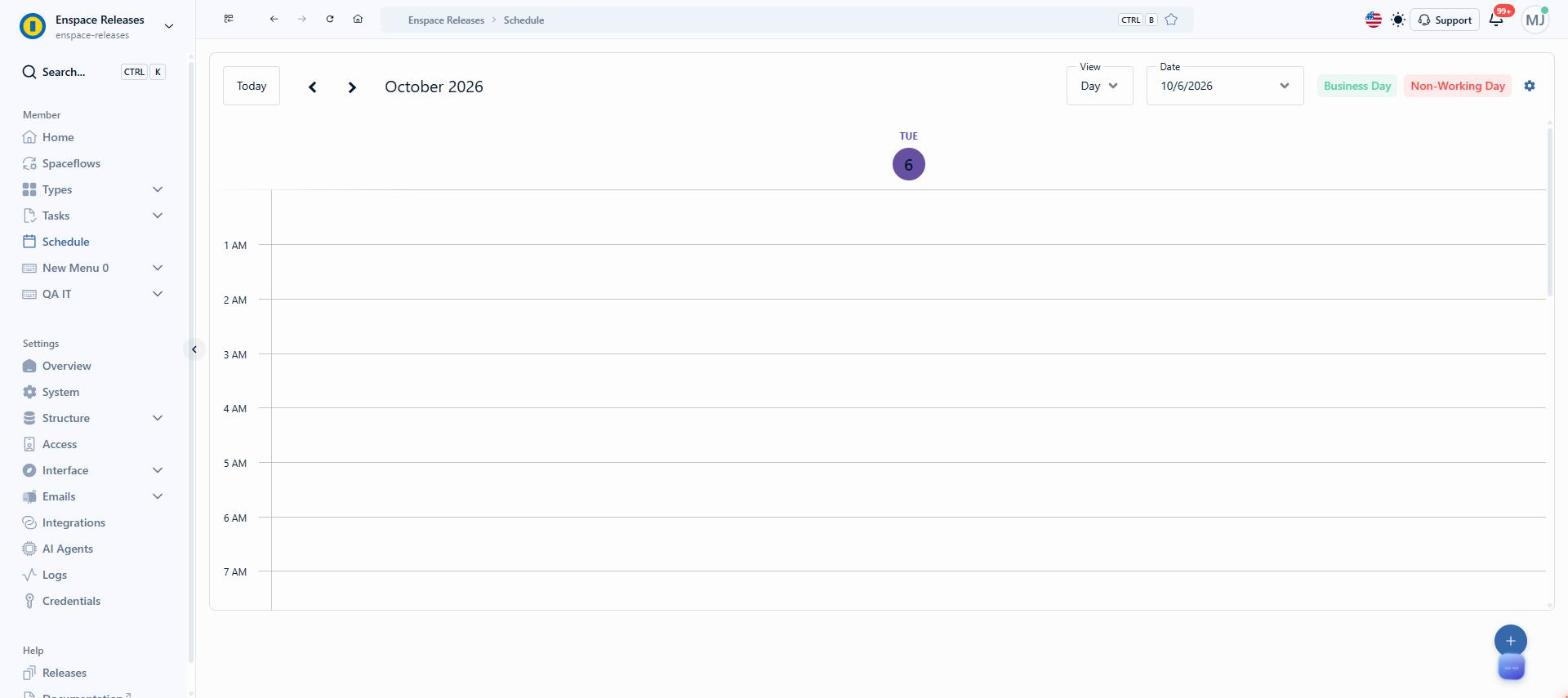Open Overview settings
The height and width of the screenshot is (698, 1568).
(x=66, y=366)
